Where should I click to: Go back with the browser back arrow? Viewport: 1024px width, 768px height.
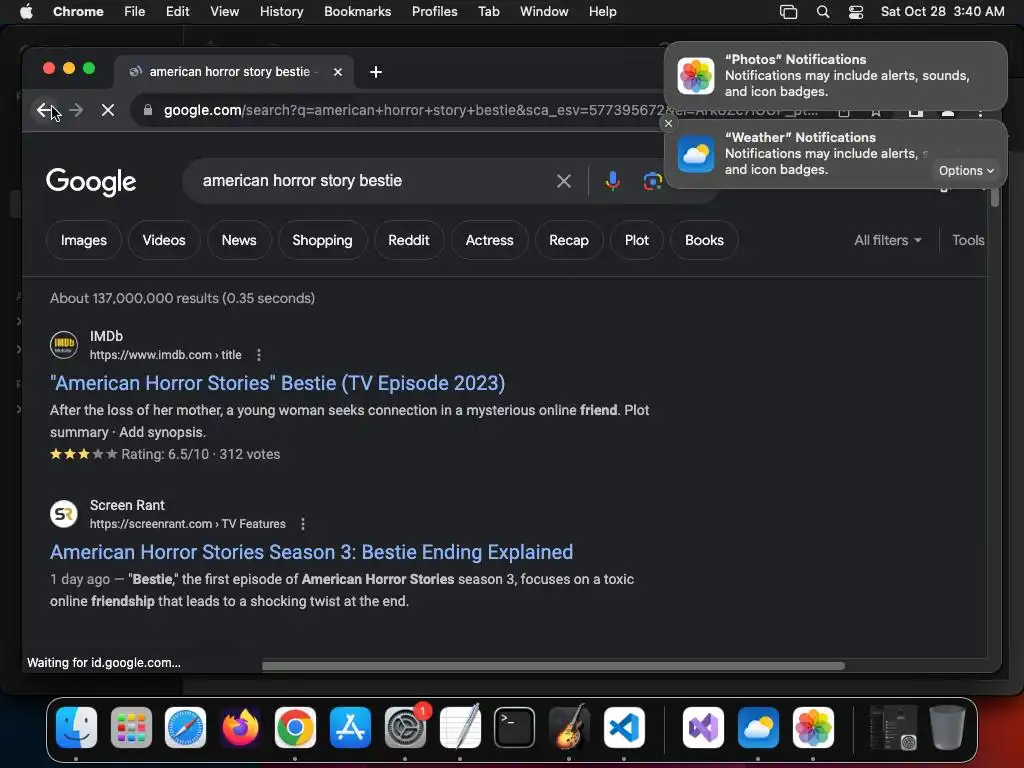click(x=44, y=110)
